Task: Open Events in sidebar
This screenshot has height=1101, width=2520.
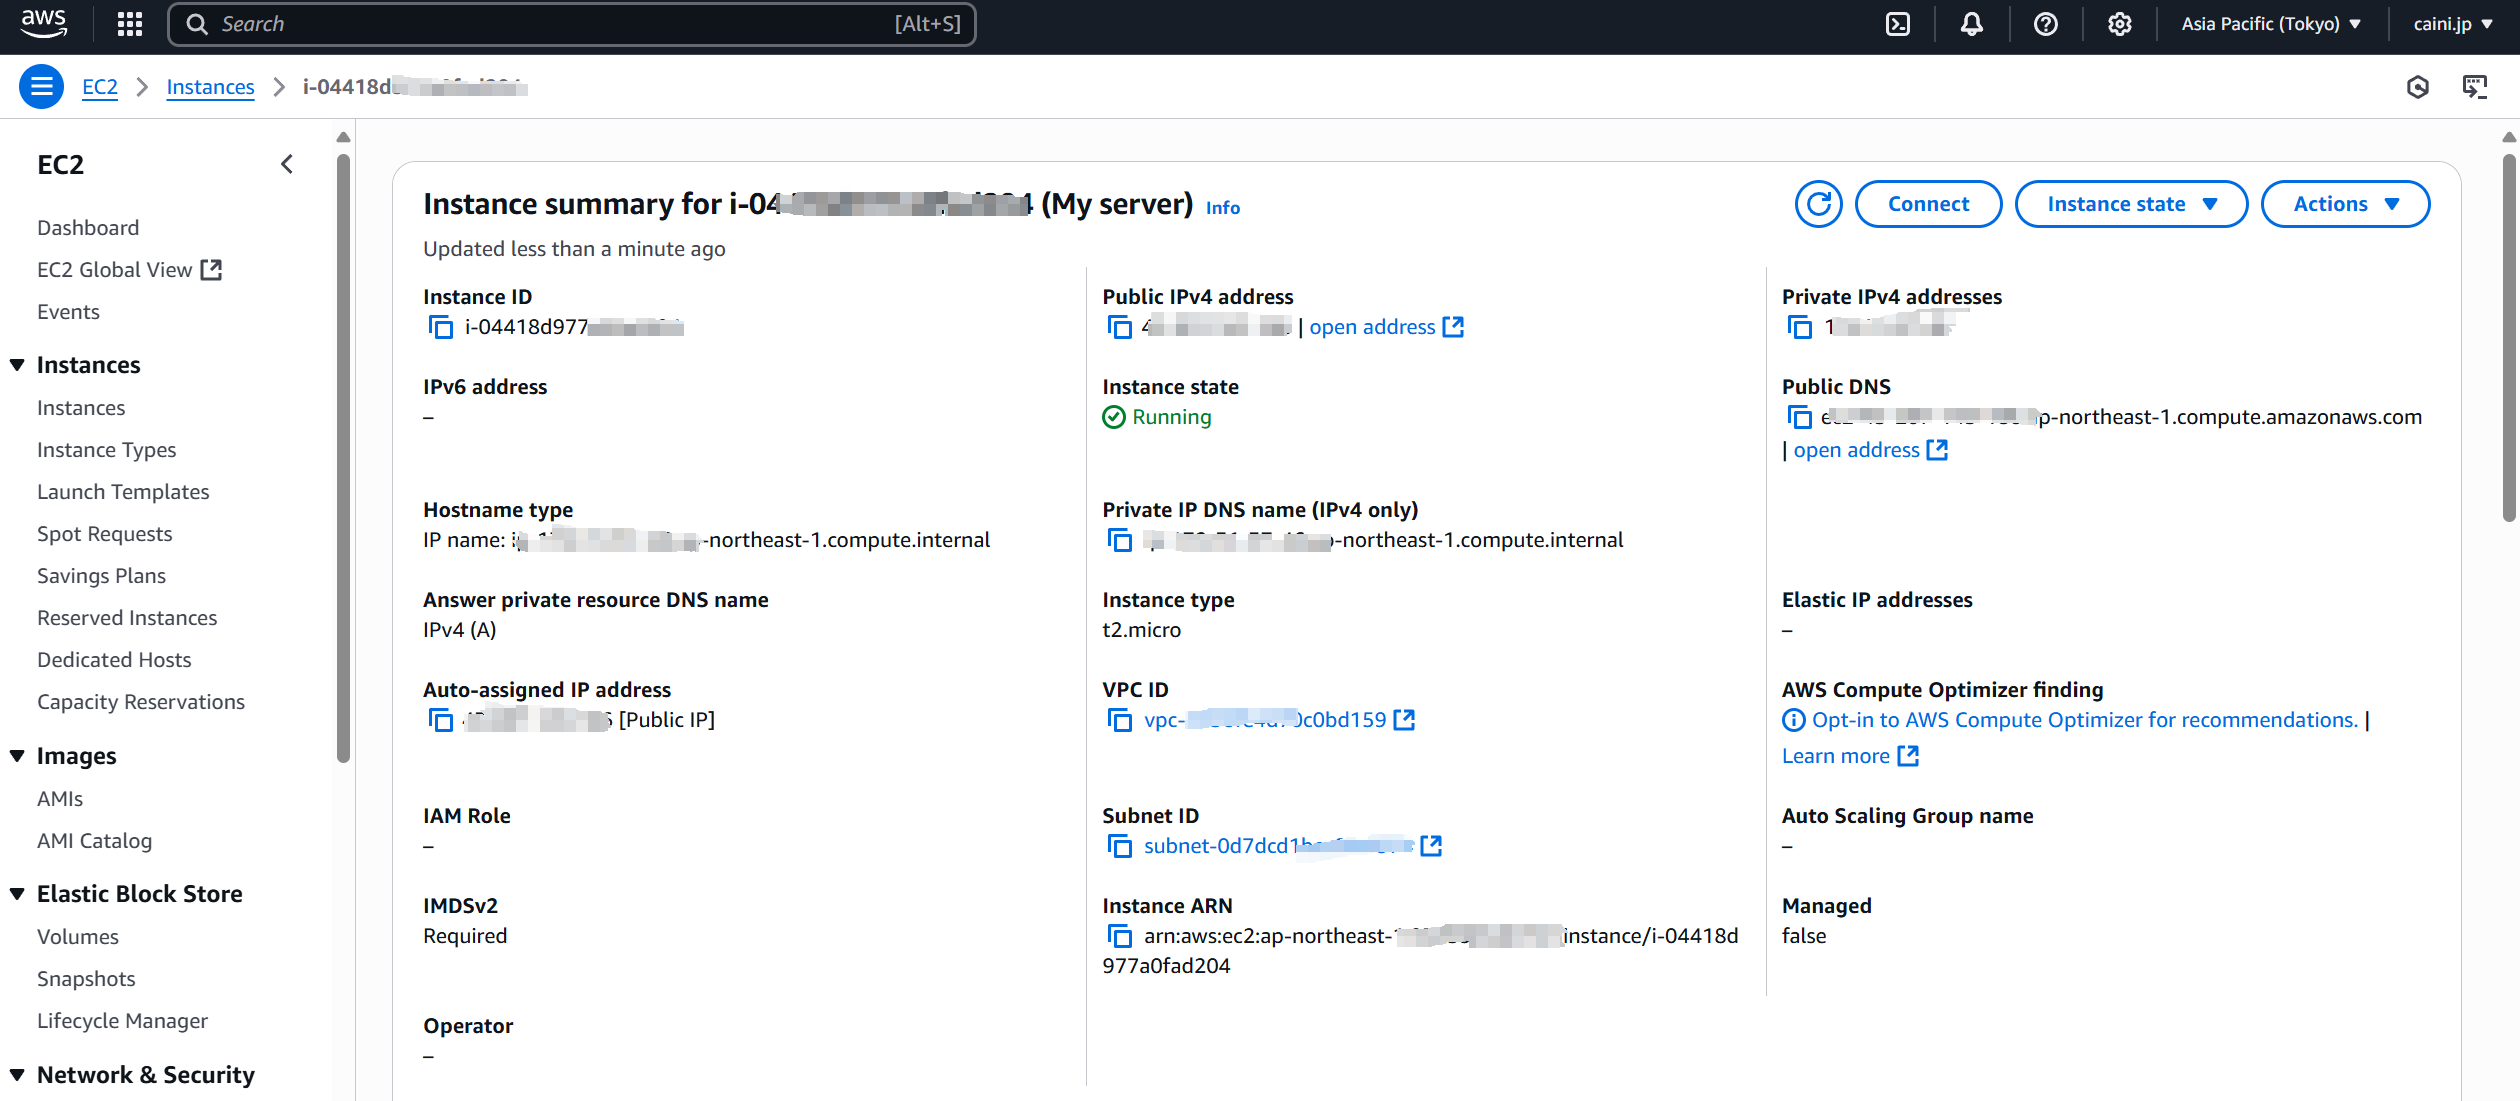Action: 68,312
